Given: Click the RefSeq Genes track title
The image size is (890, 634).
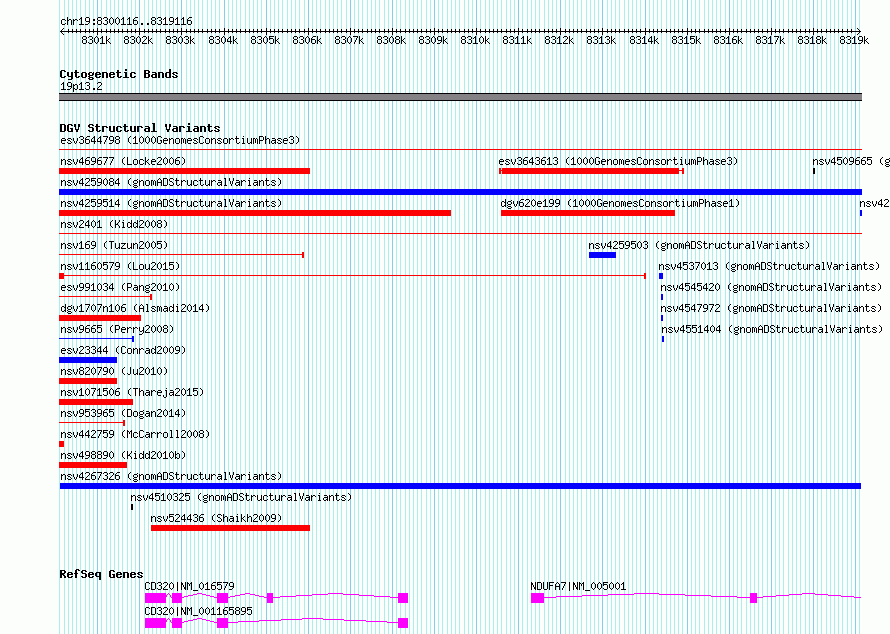Looking at the screenshot, I should click(101, 574).
